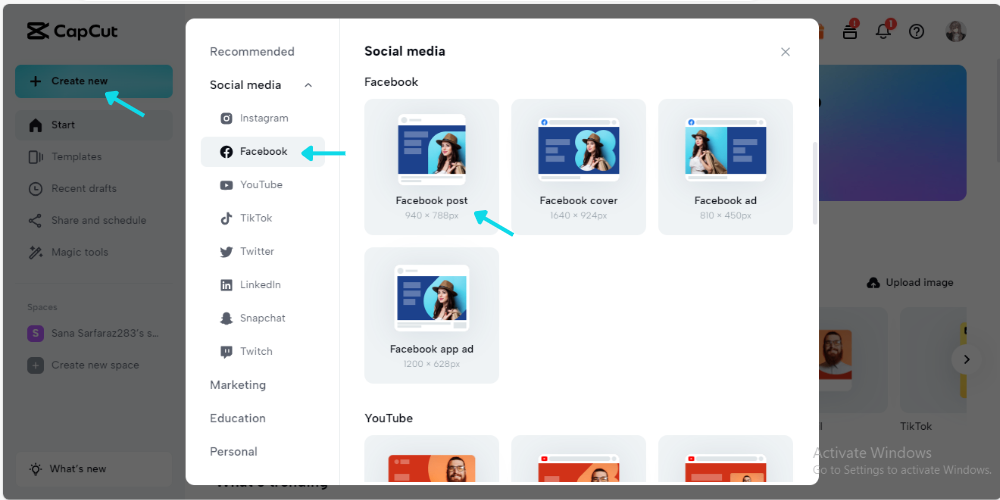This screenshot has width=1000, height=500.
Task: Open the notifications bell icon
Action: tap(883, 31)
